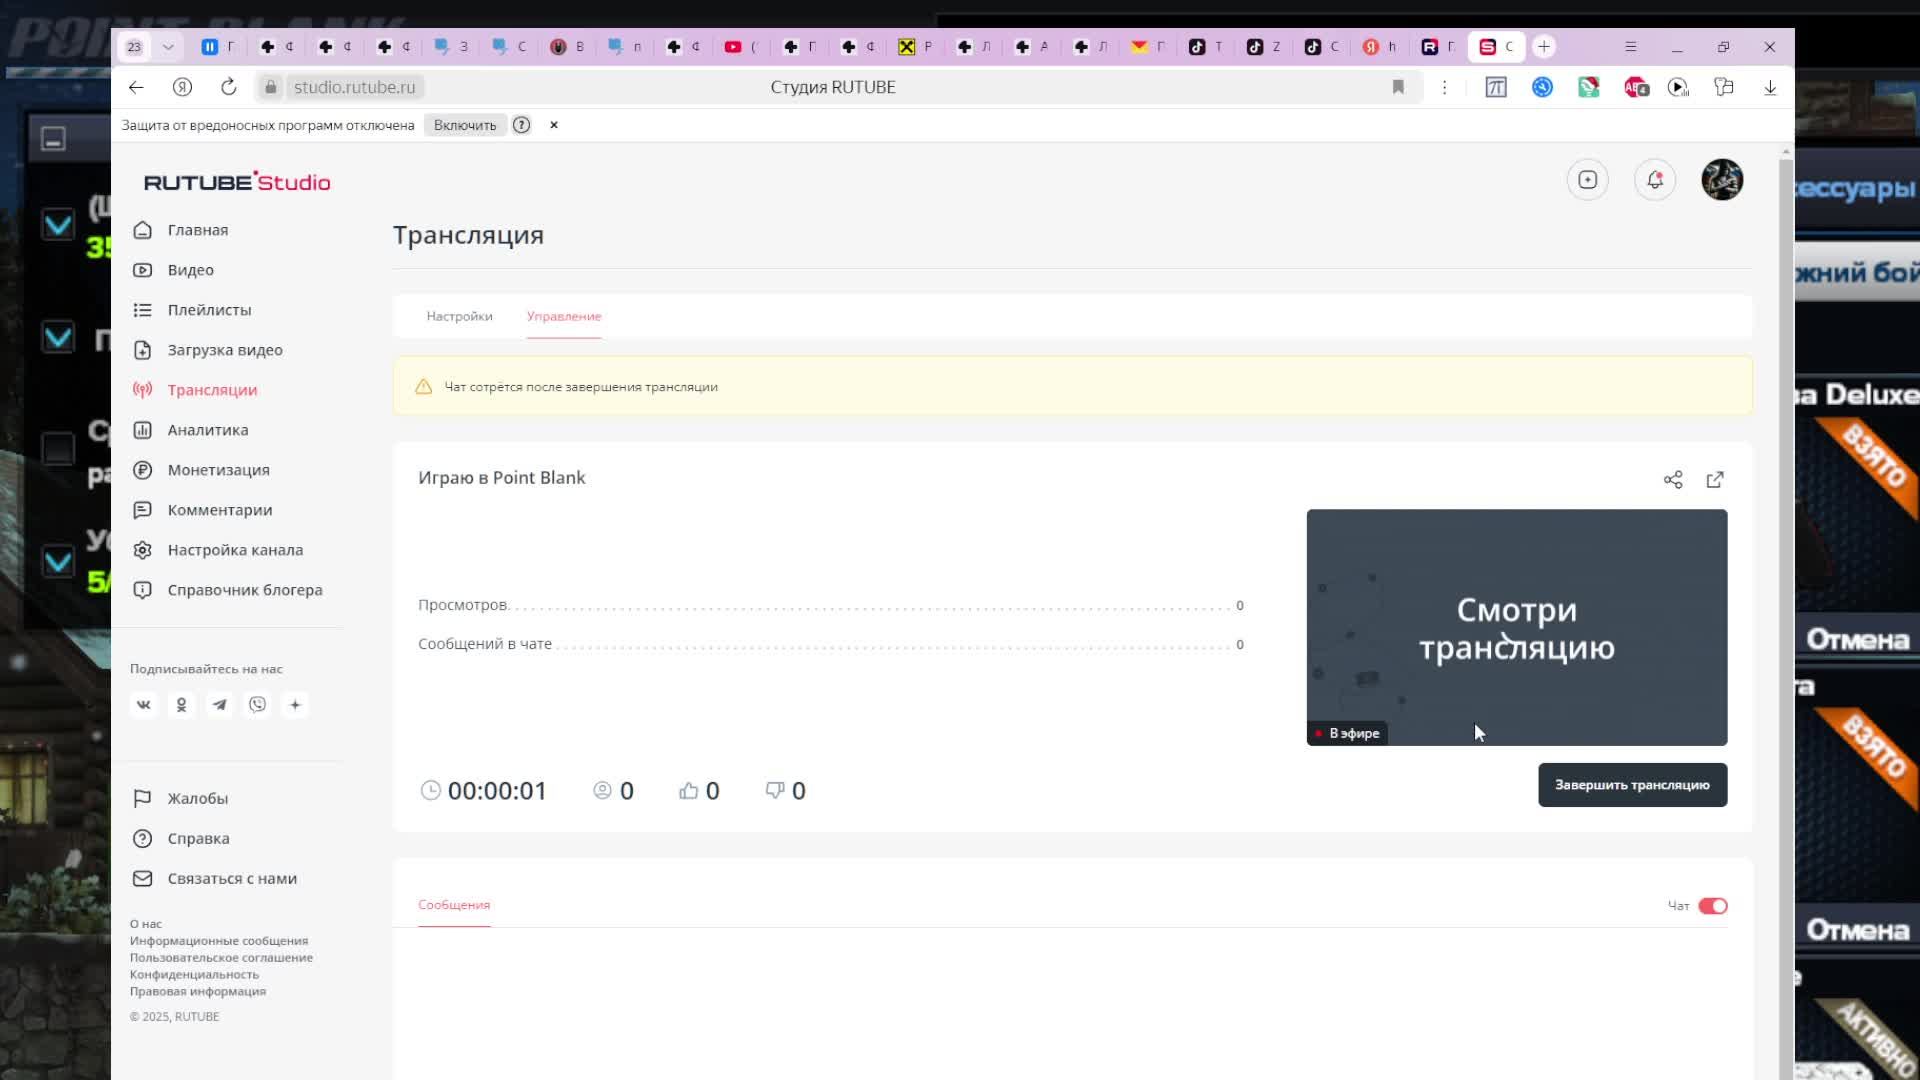Click Смотри трансляцию preview thumbnail
Screen dimensions: 1920x1080
coord(1516,626)
